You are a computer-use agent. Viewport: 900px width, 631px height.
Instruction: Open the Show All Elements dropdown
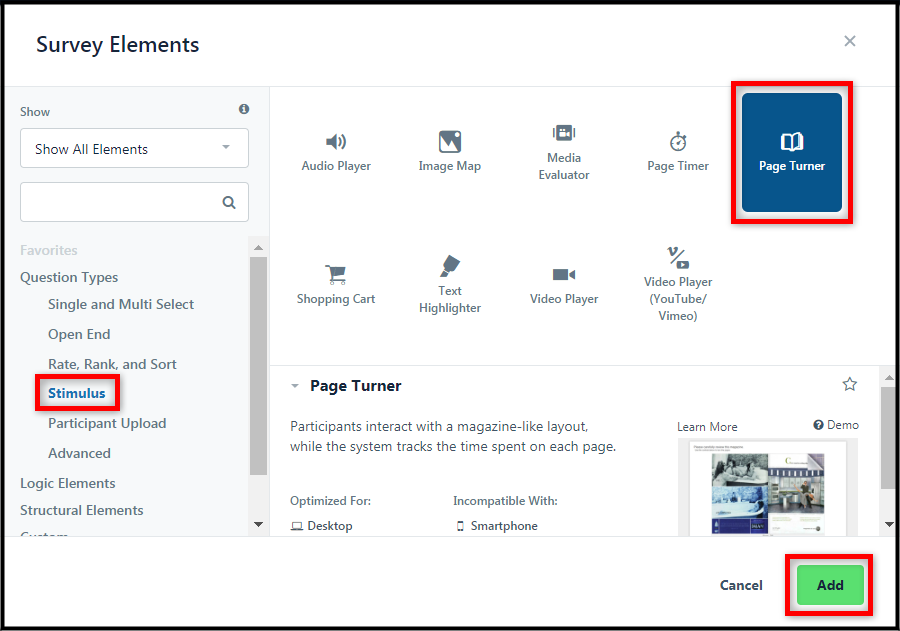pyautogui.click(x=134, y=148)
